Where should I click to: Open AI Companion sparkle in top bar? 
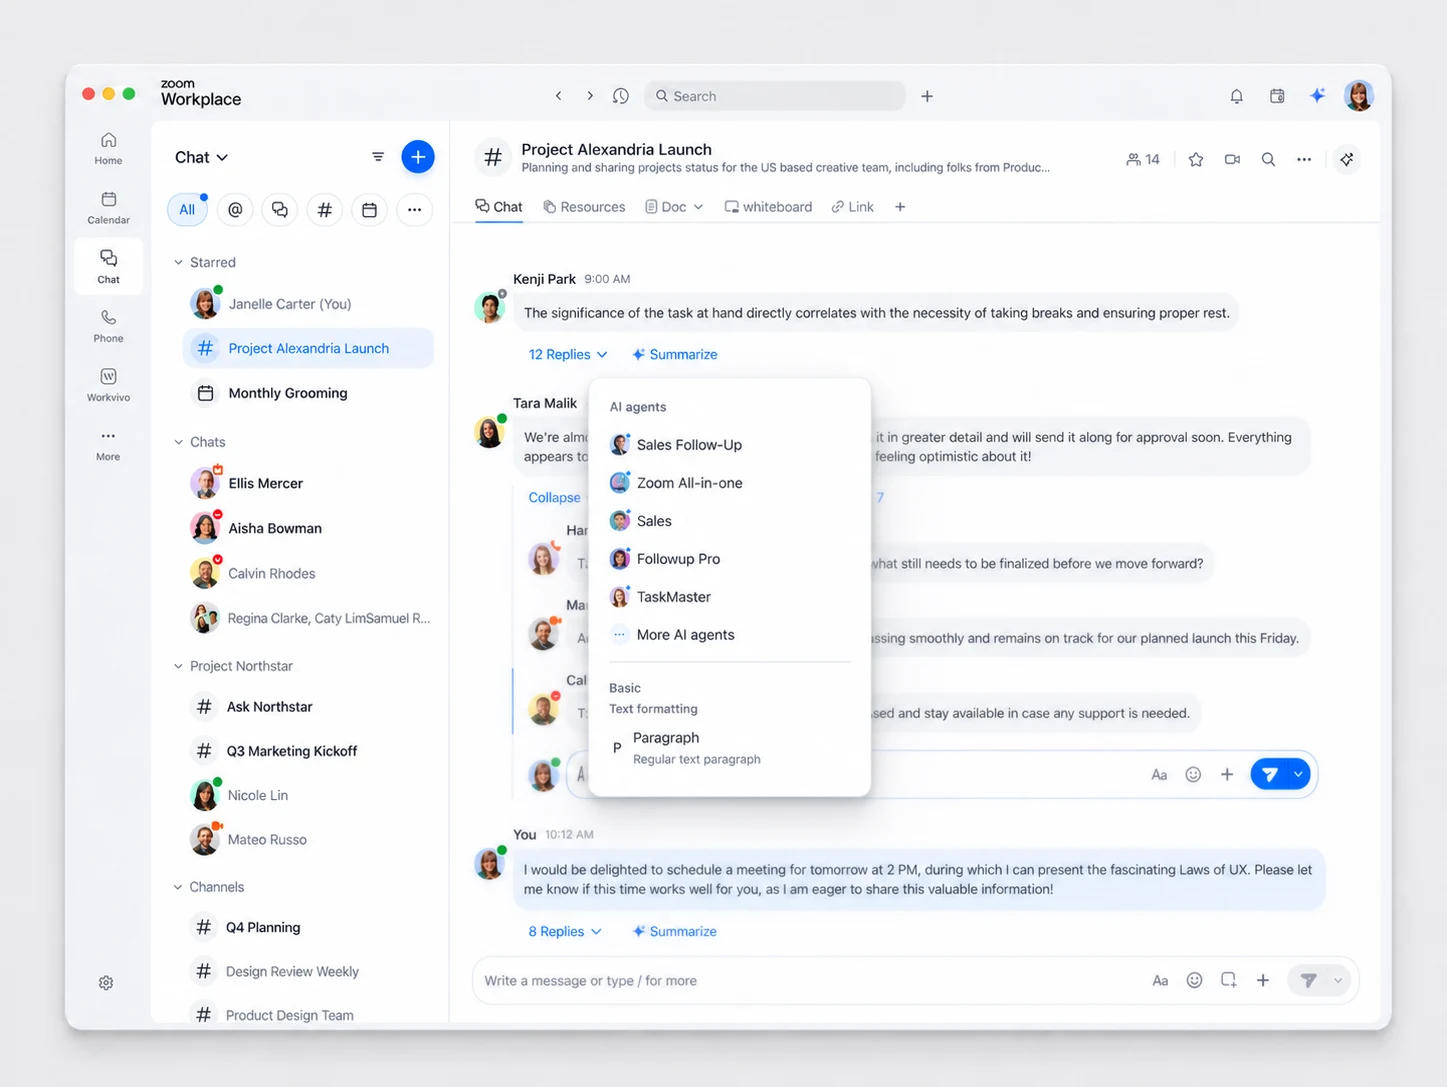(1317, 96)
